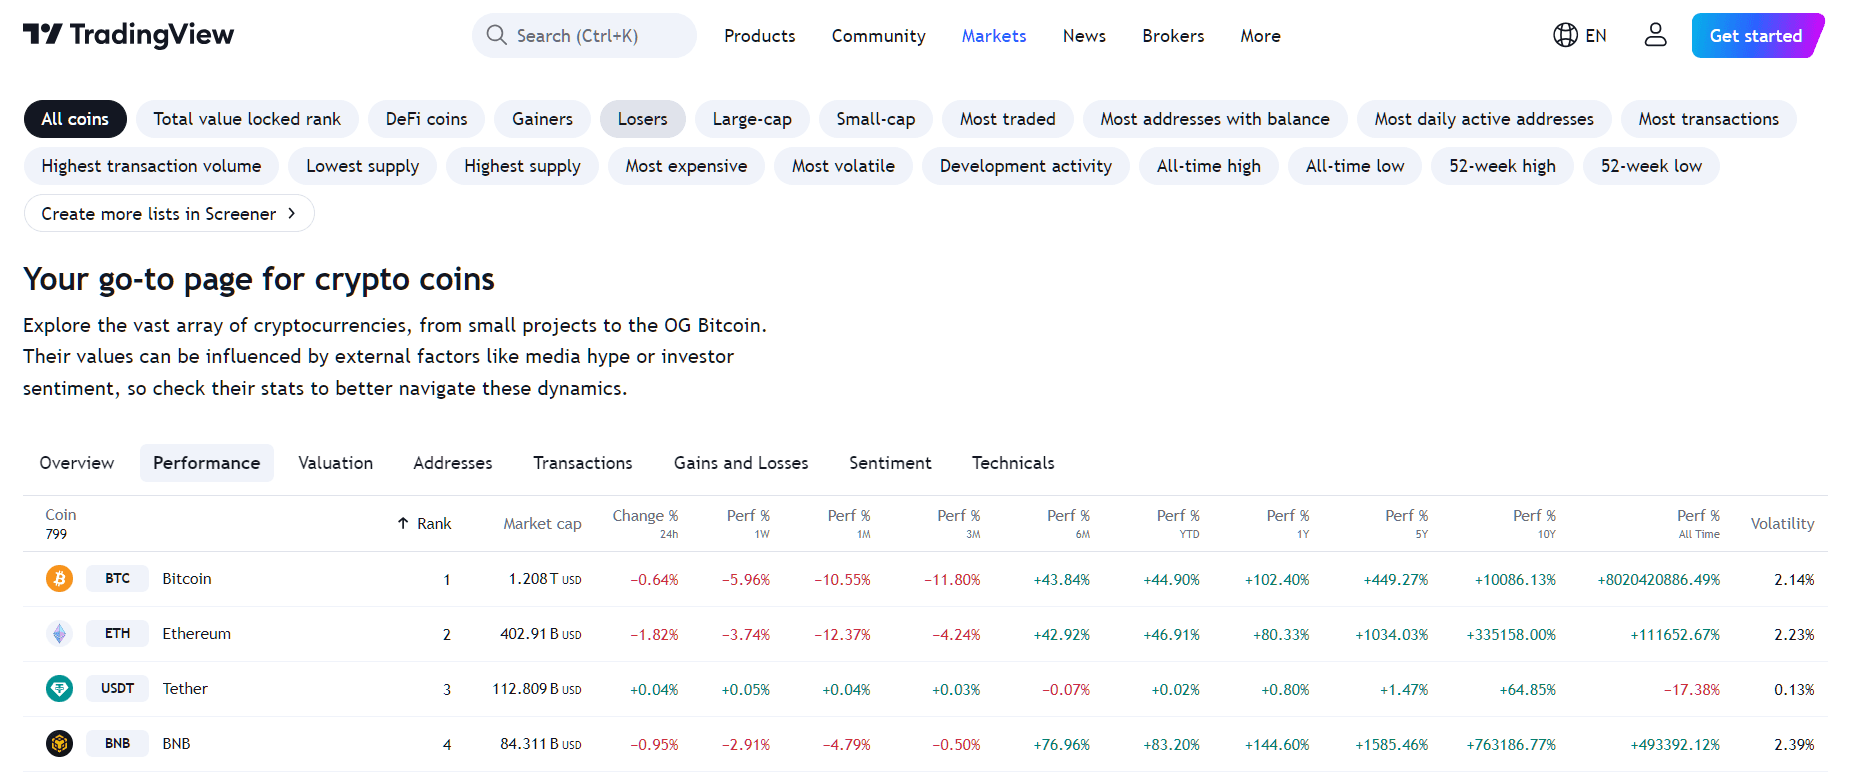Select the All-time low filter
1869x777 pixels.
click(1355, 166)
